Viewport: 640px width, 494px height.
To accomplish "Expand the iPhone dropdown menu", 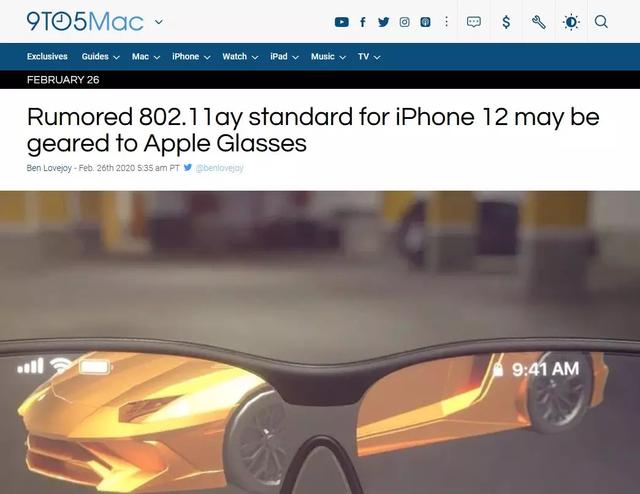I will pyautogui.click(x=191, y=56).
